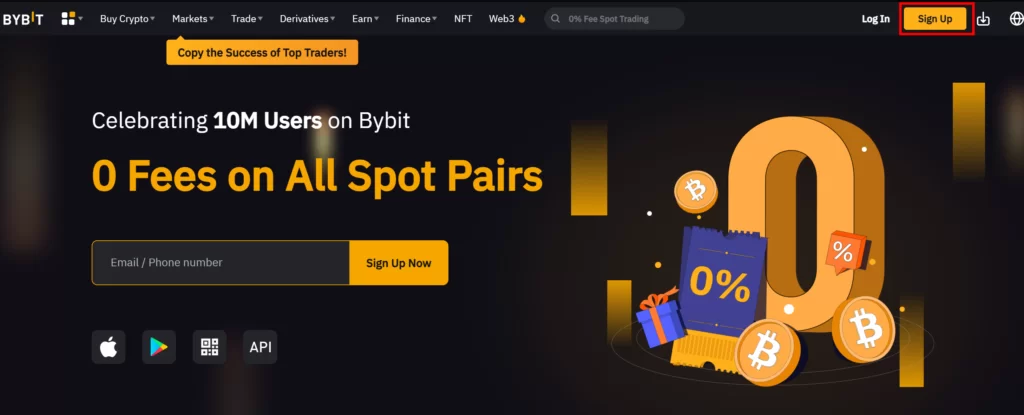The height and width of the screenshot is (415, 1024).
Task: Go to the NFT menu item
Action: pyautogui.click(x=463, y=19)
